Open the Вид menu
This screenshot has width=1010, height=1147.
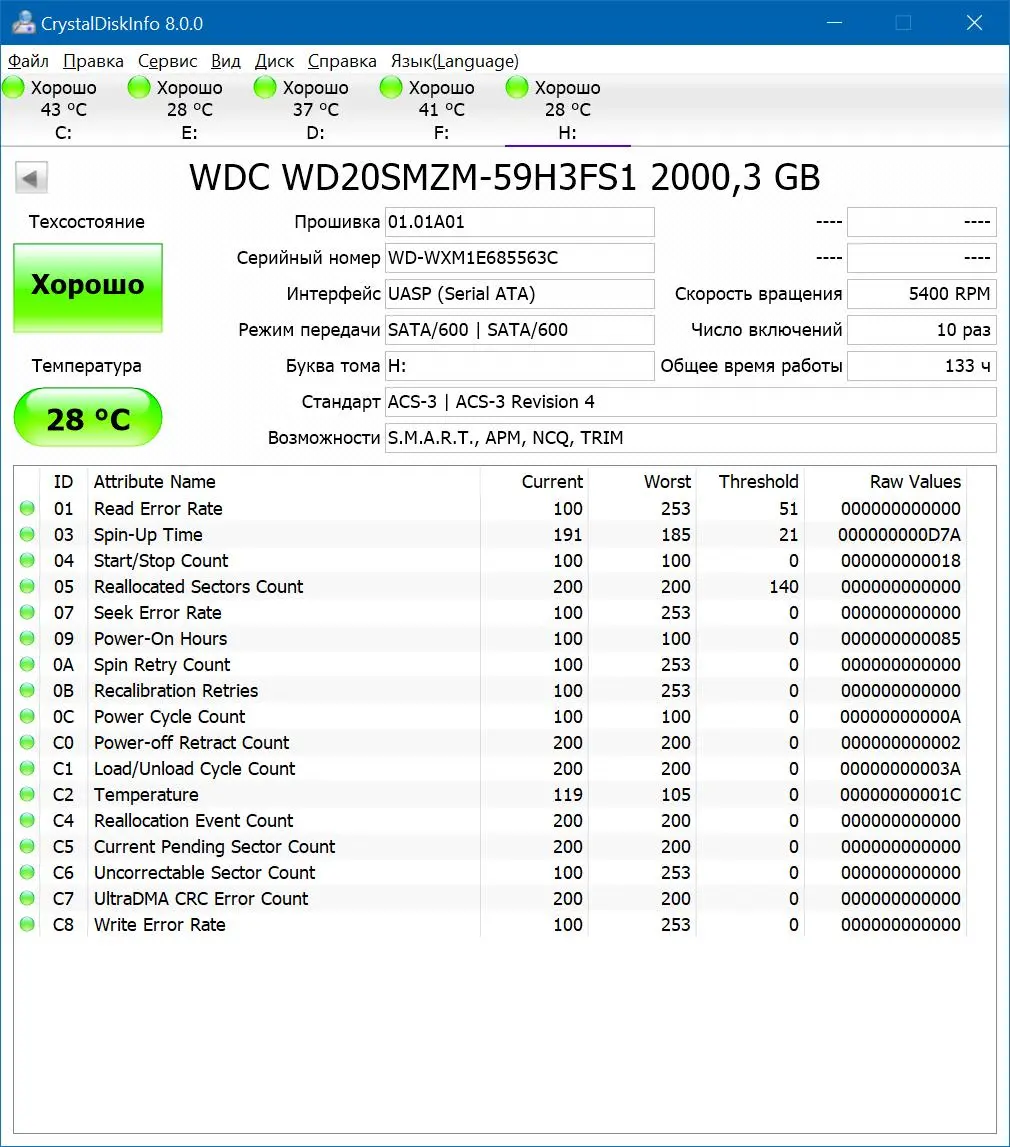click(x=226, y=61)
